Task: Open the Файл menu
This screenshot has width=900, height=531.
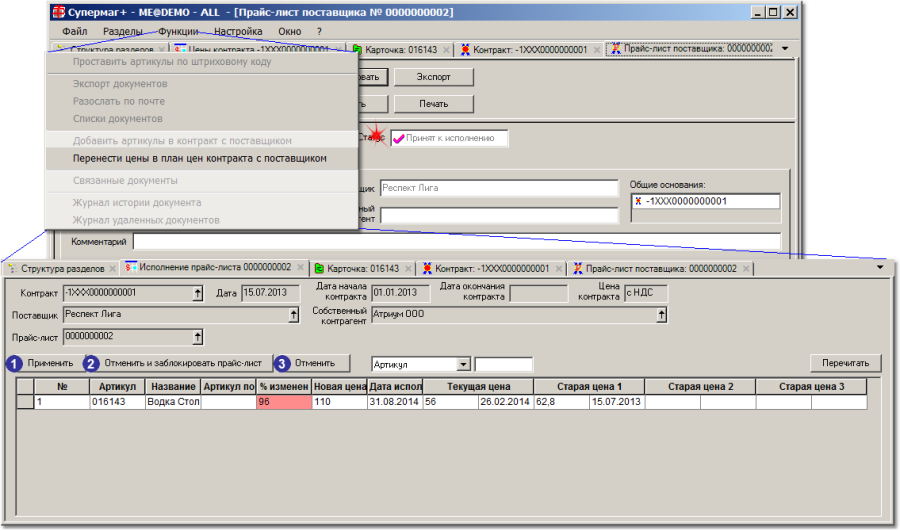Action: 75,31
